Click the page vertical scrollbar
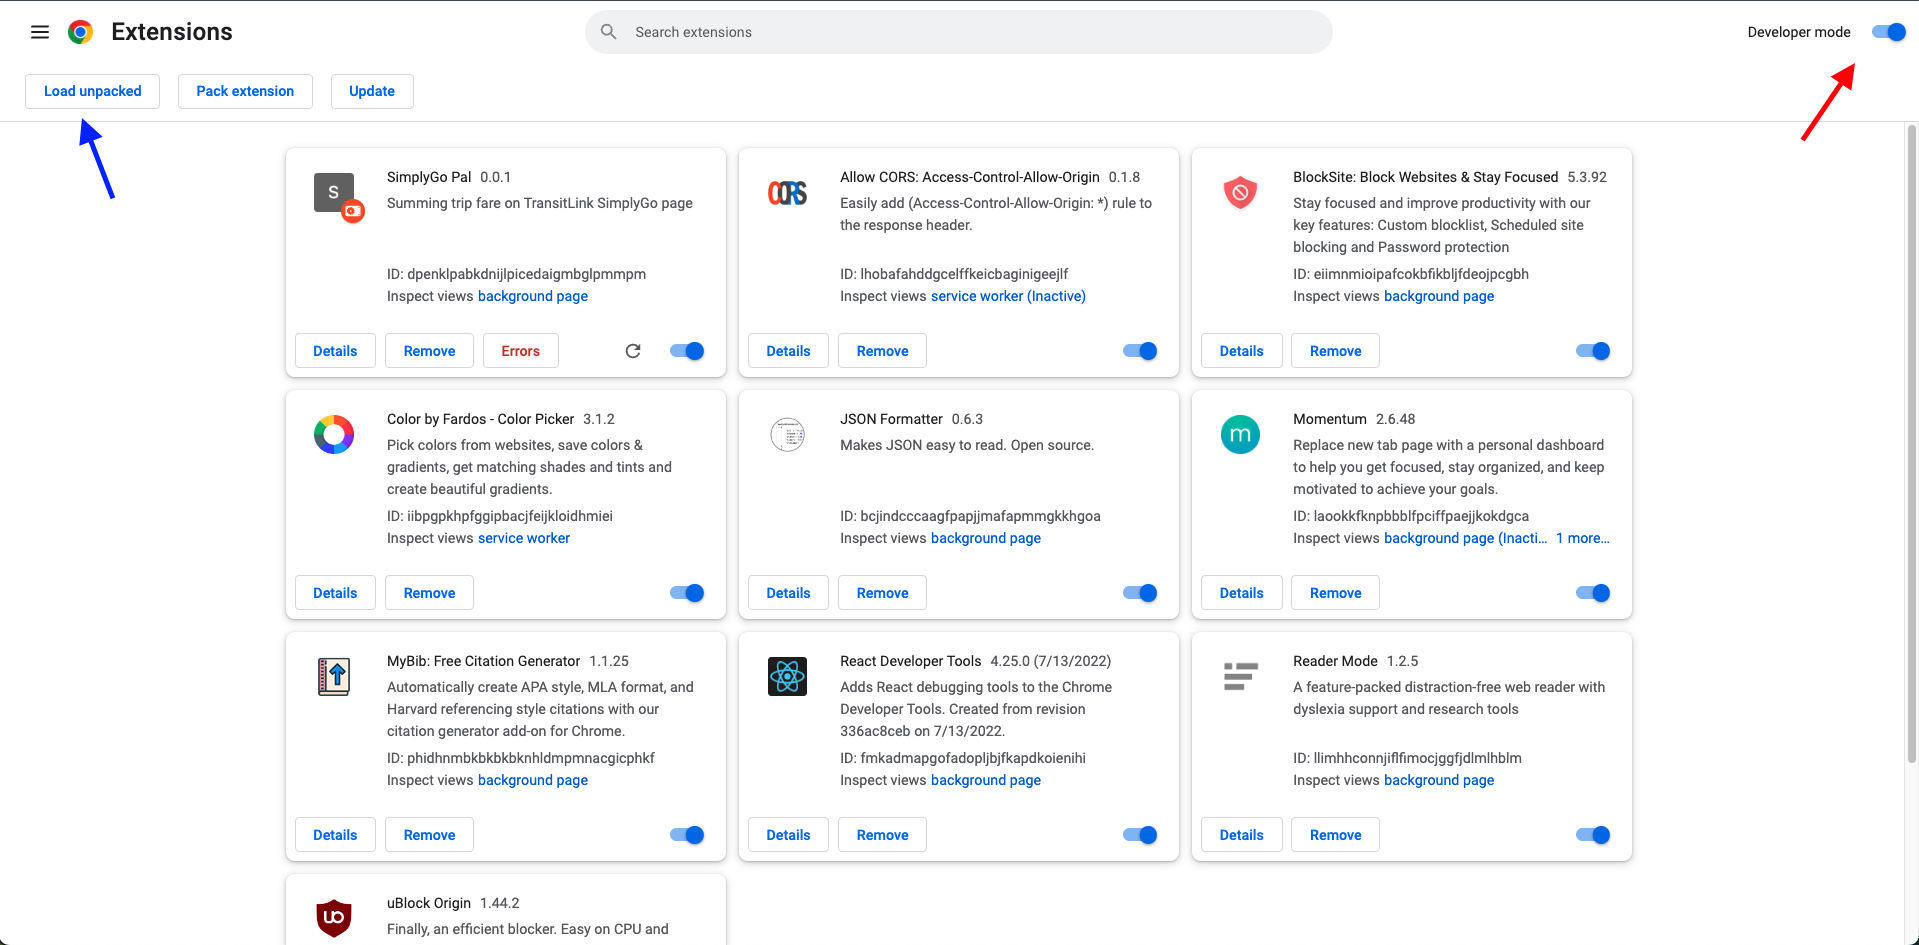This screenshot has width=1919, height=945. click(1912, 443)
